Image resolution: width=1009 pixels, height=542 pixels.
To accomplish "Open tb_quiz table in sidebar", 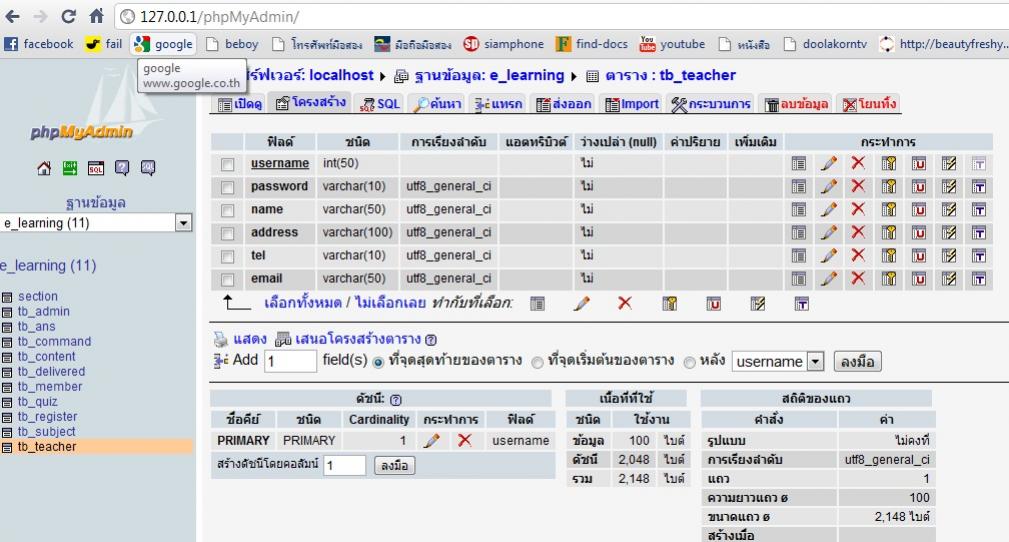I will coord(37,402).
